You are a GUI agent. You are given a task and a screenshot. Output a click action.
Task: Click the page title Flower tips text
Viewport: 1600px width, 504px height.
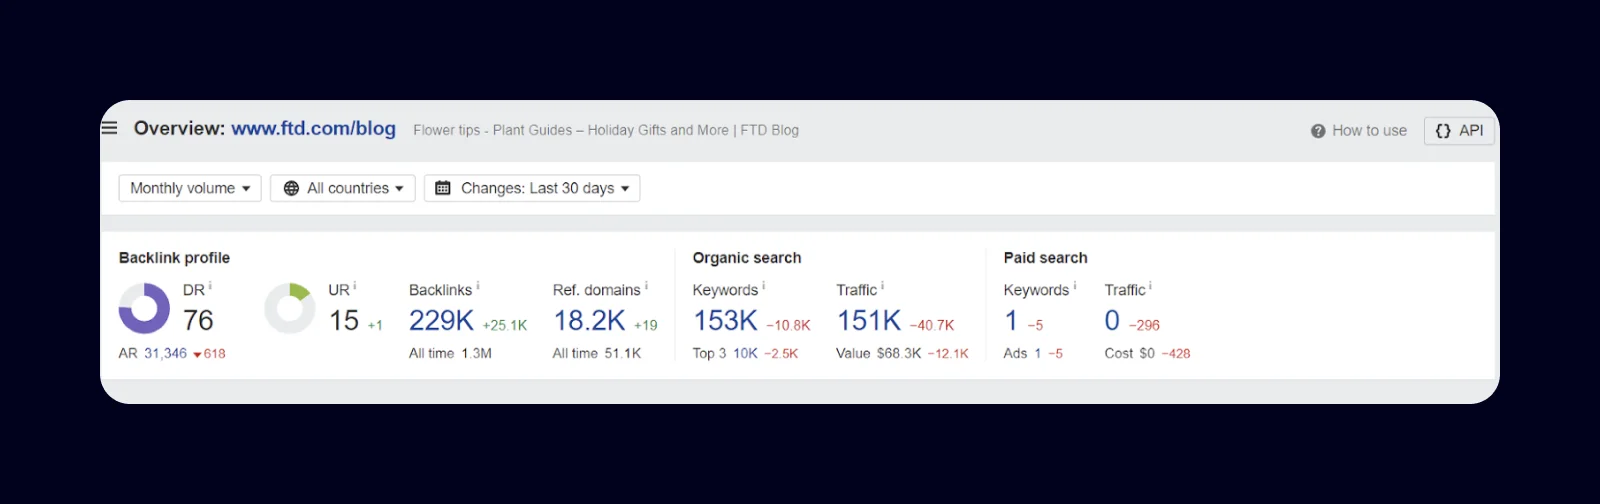606,130
